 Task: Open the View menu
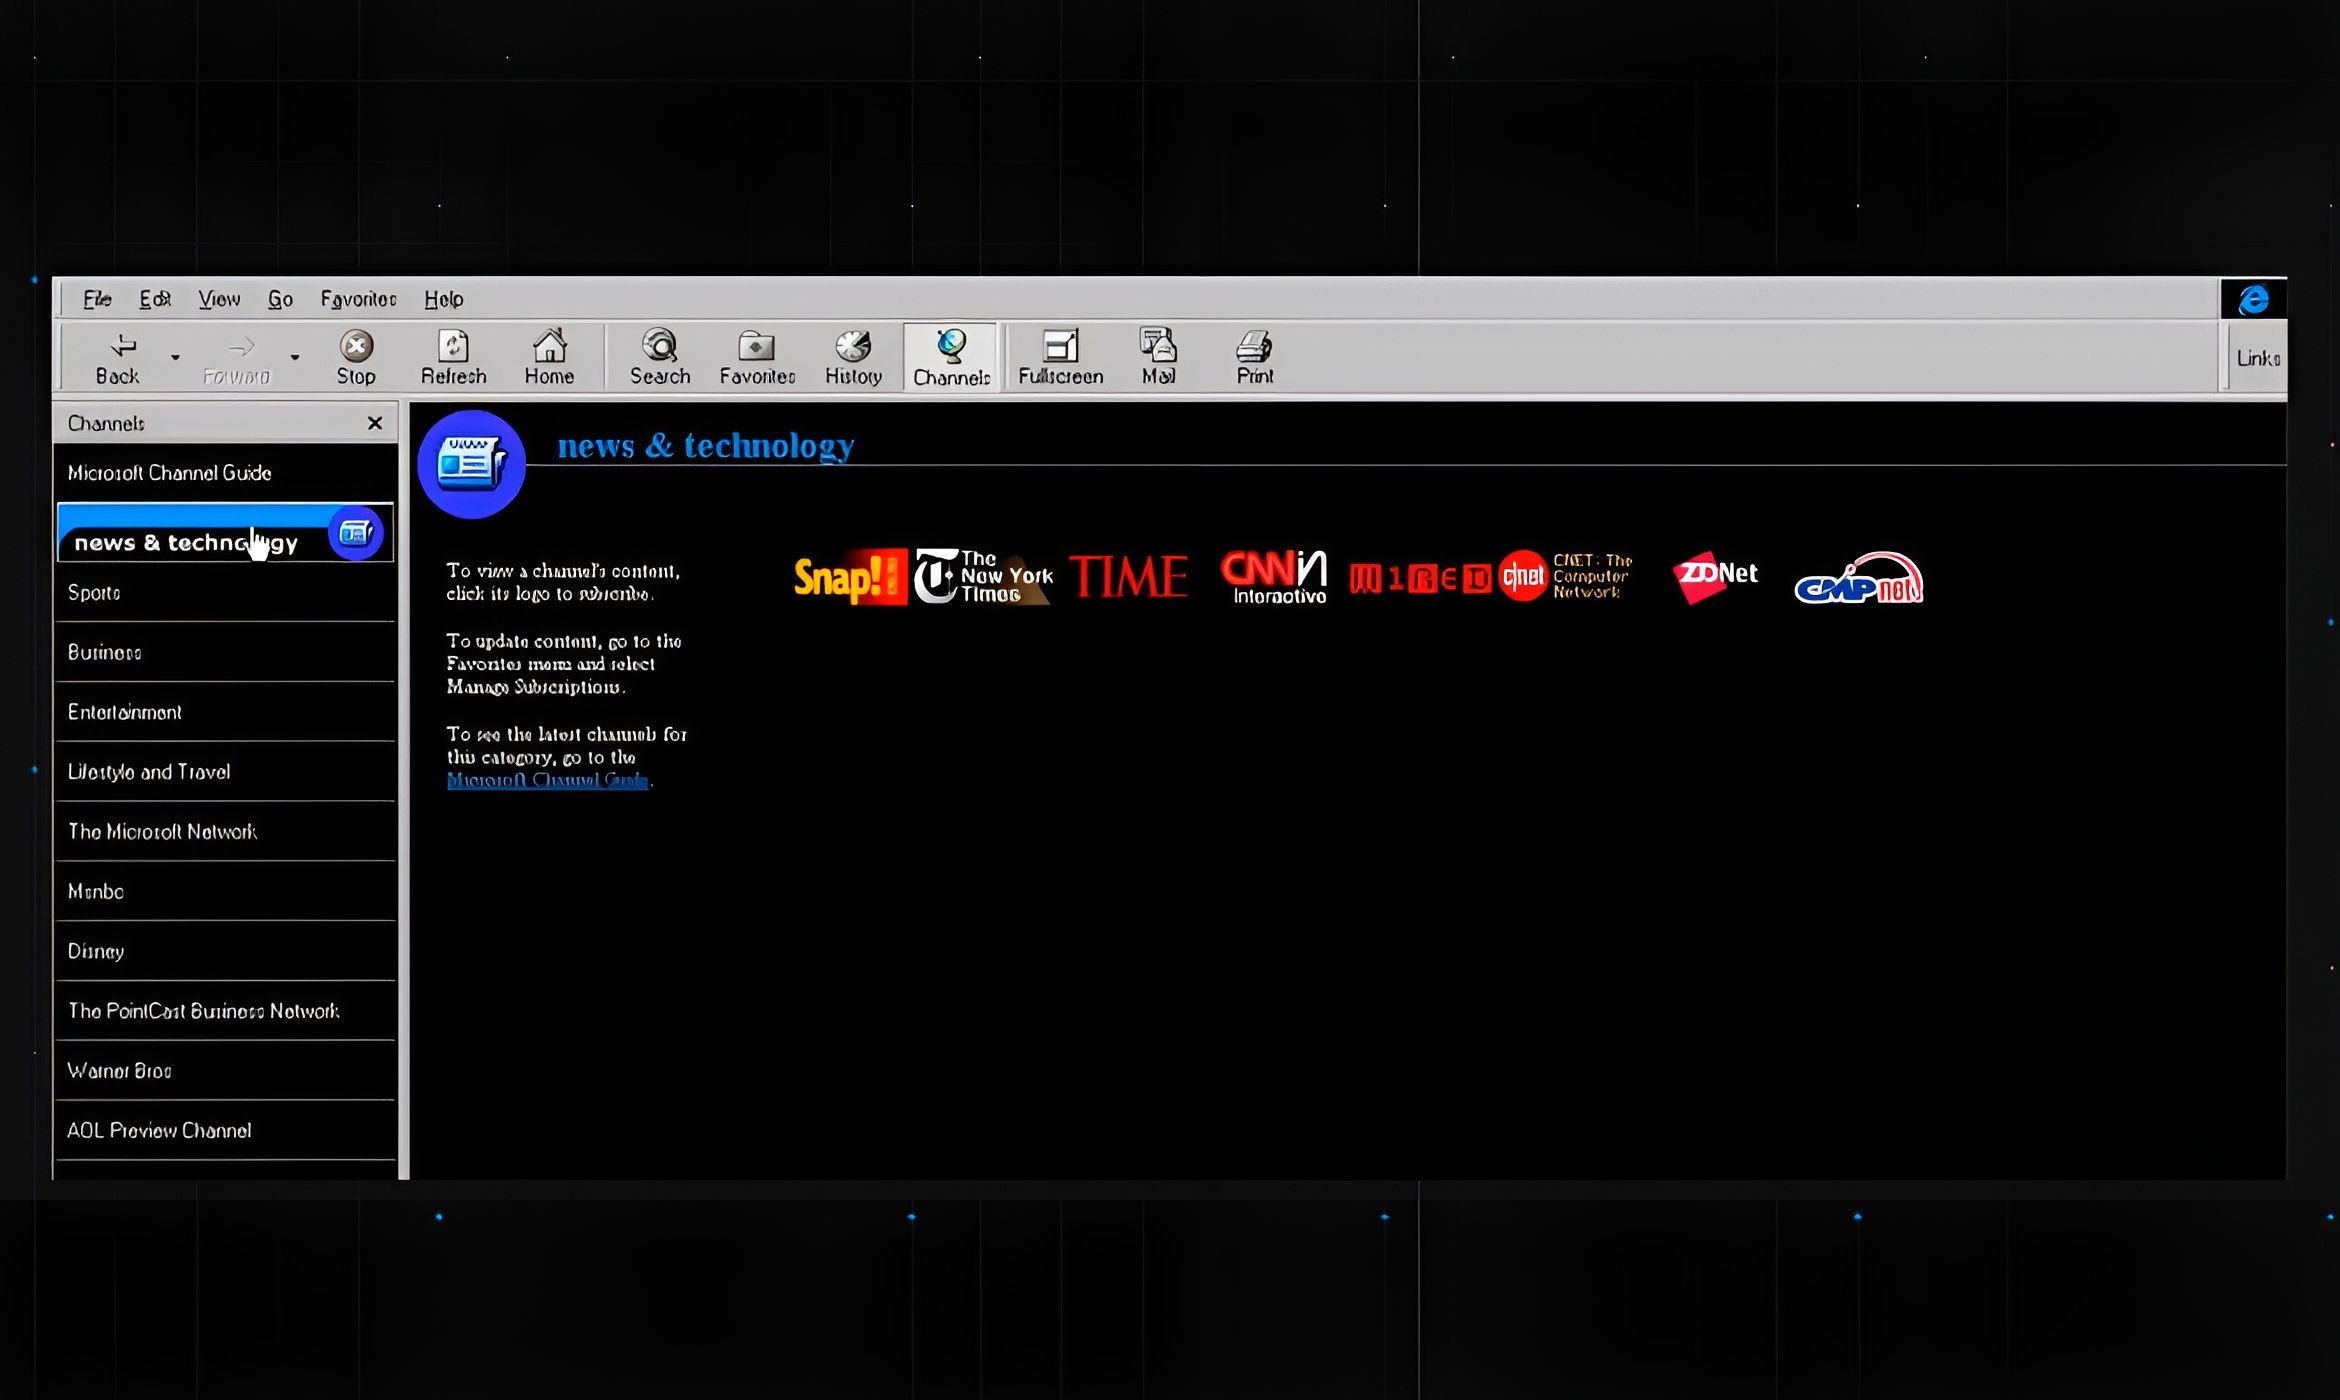pyautogui.click(x=219, y=299)
